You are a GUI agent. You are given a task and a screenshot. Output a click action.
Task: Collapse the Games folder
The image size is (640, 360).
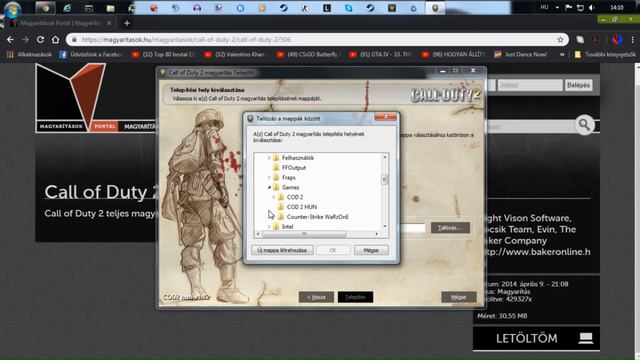(269, 187)
